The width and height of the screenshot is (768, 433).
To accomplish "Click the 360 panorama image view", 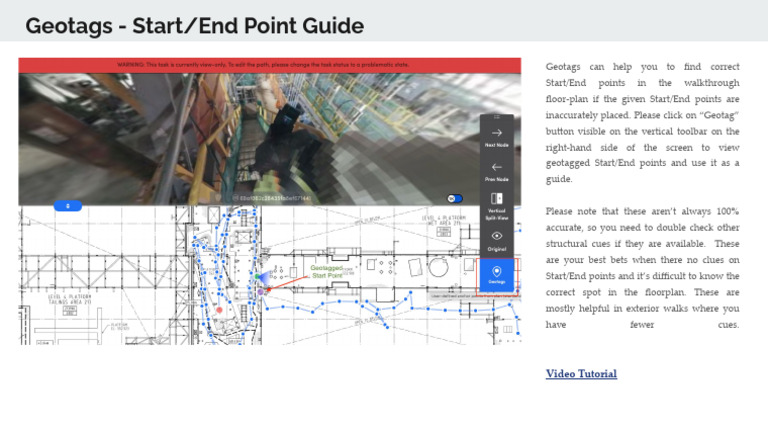I will [270, 139].
